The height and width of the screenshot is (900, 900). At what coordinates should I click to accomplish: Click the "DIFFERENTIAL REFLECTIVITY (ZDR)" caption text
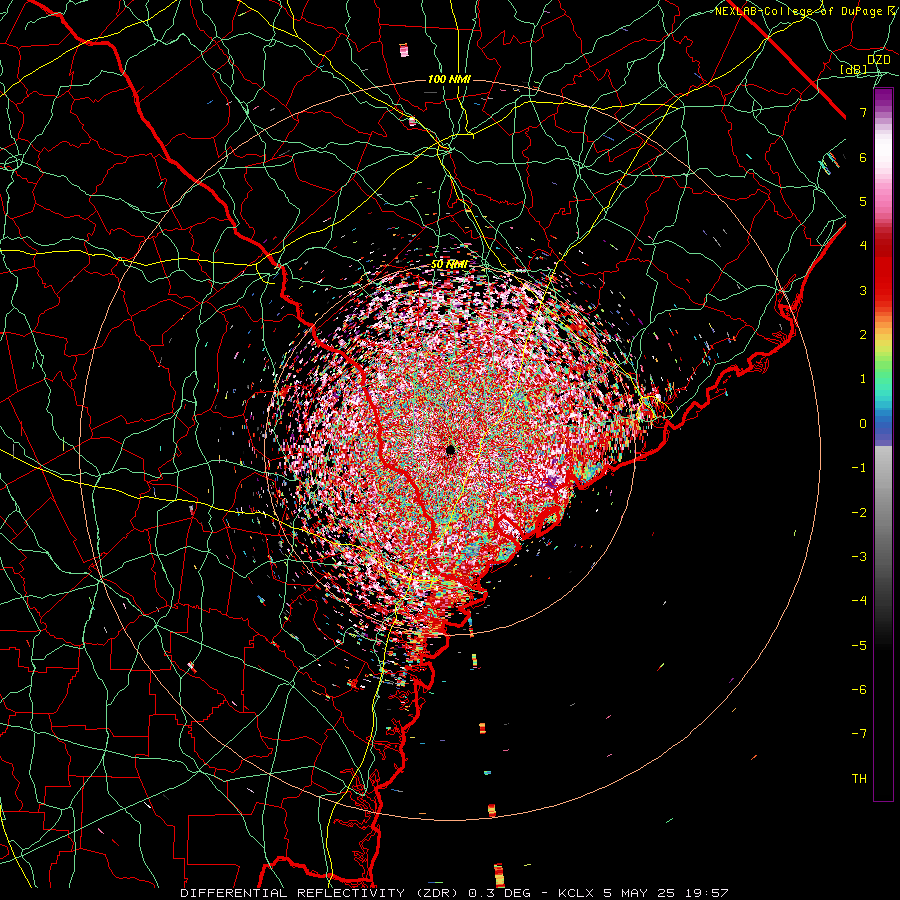(x=320, y=893)
